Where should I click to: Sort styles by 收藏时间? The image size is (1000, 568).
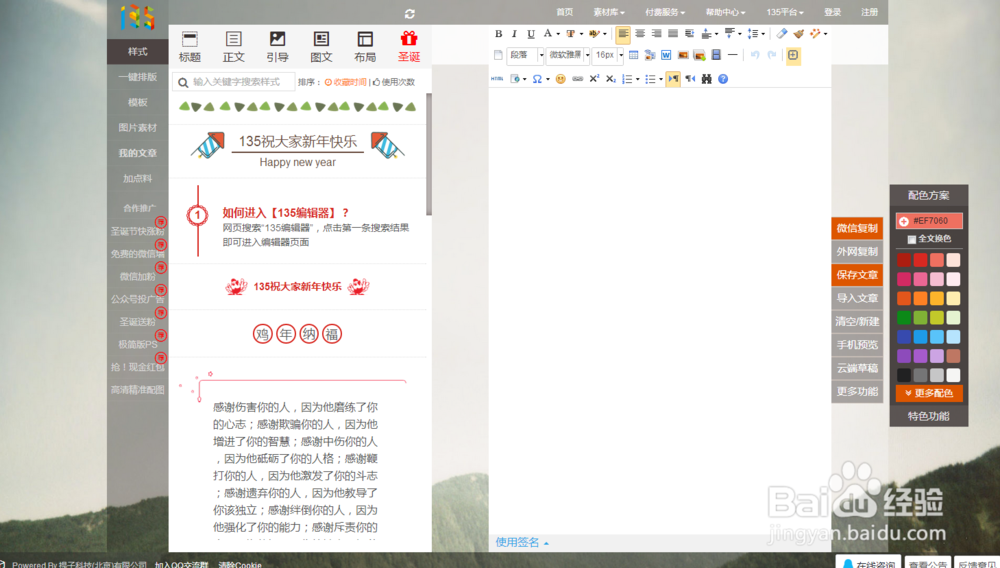tap(346, 82)
